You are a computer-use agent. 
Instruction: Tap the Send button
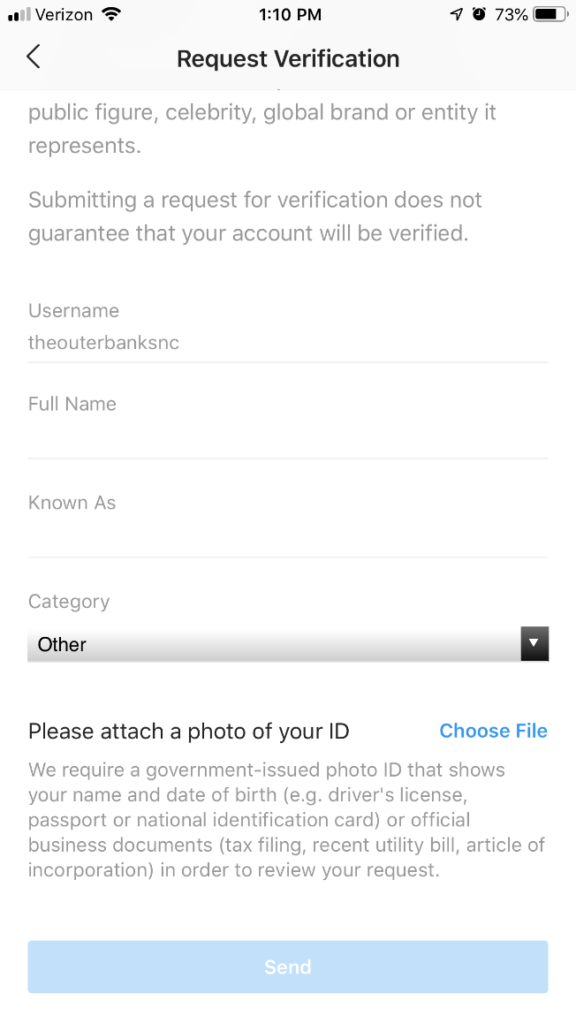pos(288,967)
